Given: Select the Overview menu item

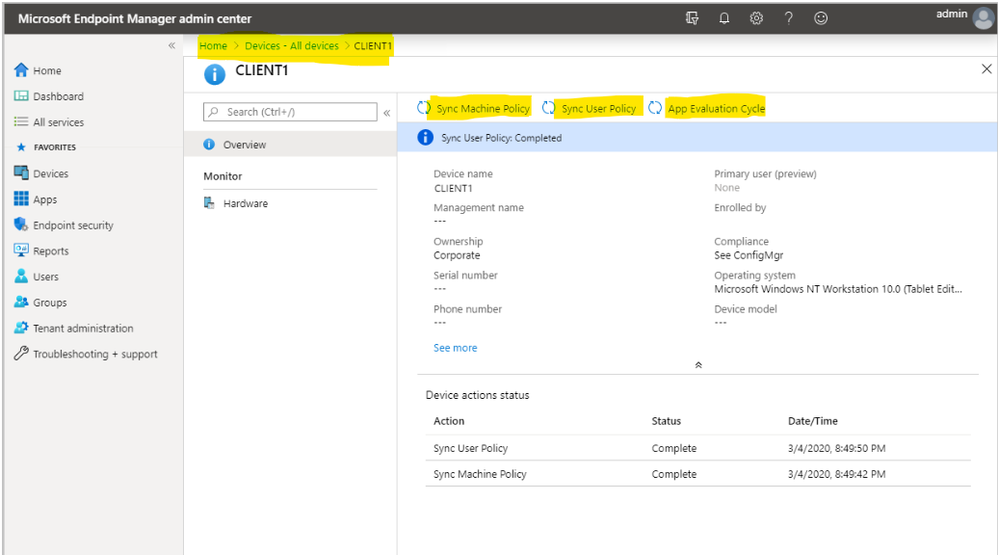Looking at the screenshot, I should 244,145.
